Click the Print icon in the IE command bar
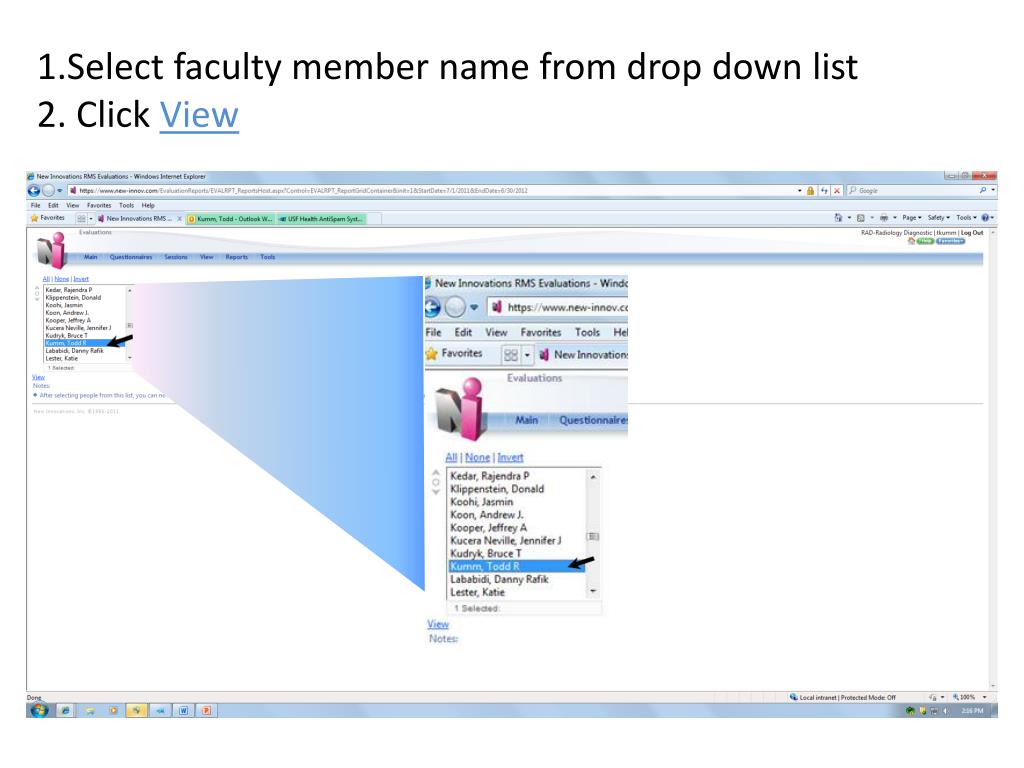 pos(884,217)
